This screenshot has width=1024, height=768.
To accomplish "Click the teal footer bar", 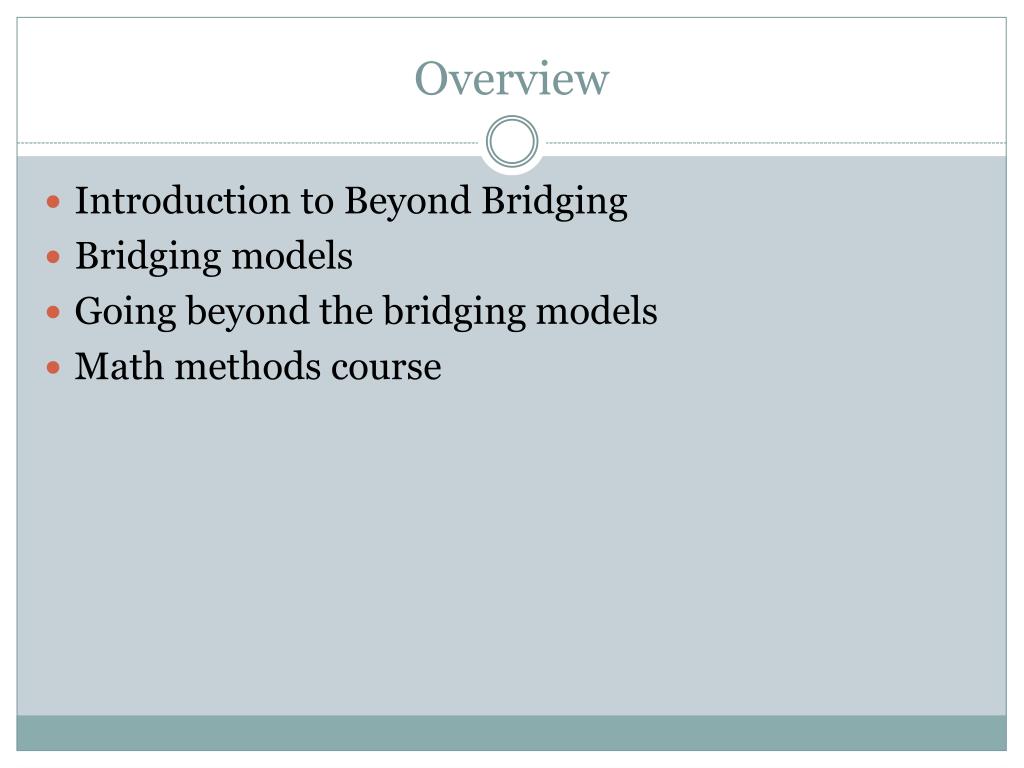I will coord(511,733).
